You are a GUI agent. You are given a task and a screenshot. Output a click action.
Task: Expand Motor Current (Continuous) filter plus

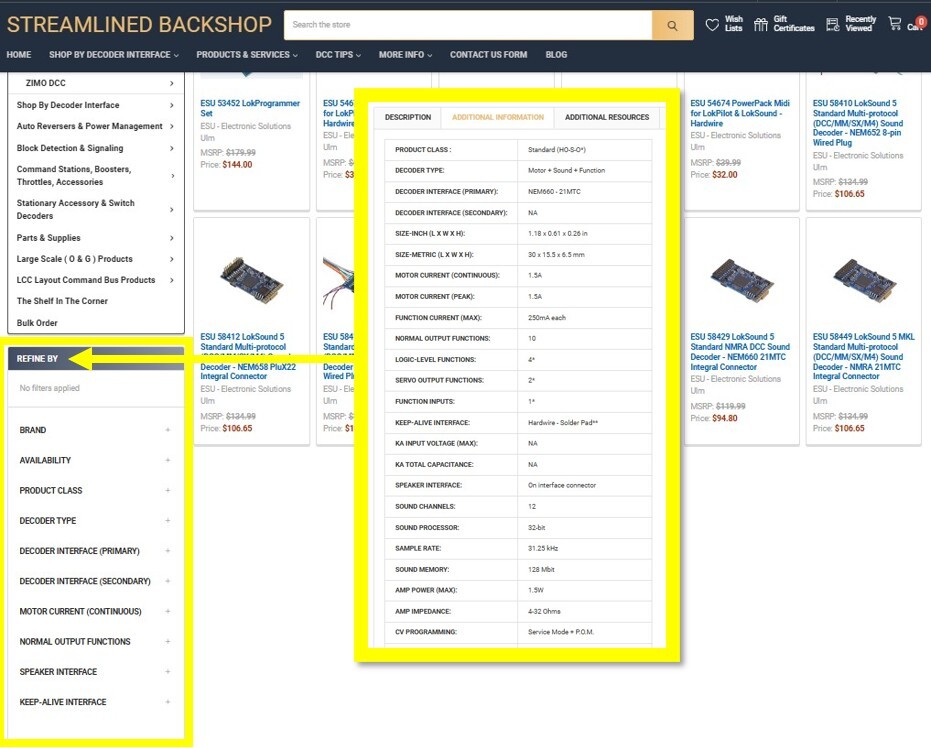click(168, 611)
